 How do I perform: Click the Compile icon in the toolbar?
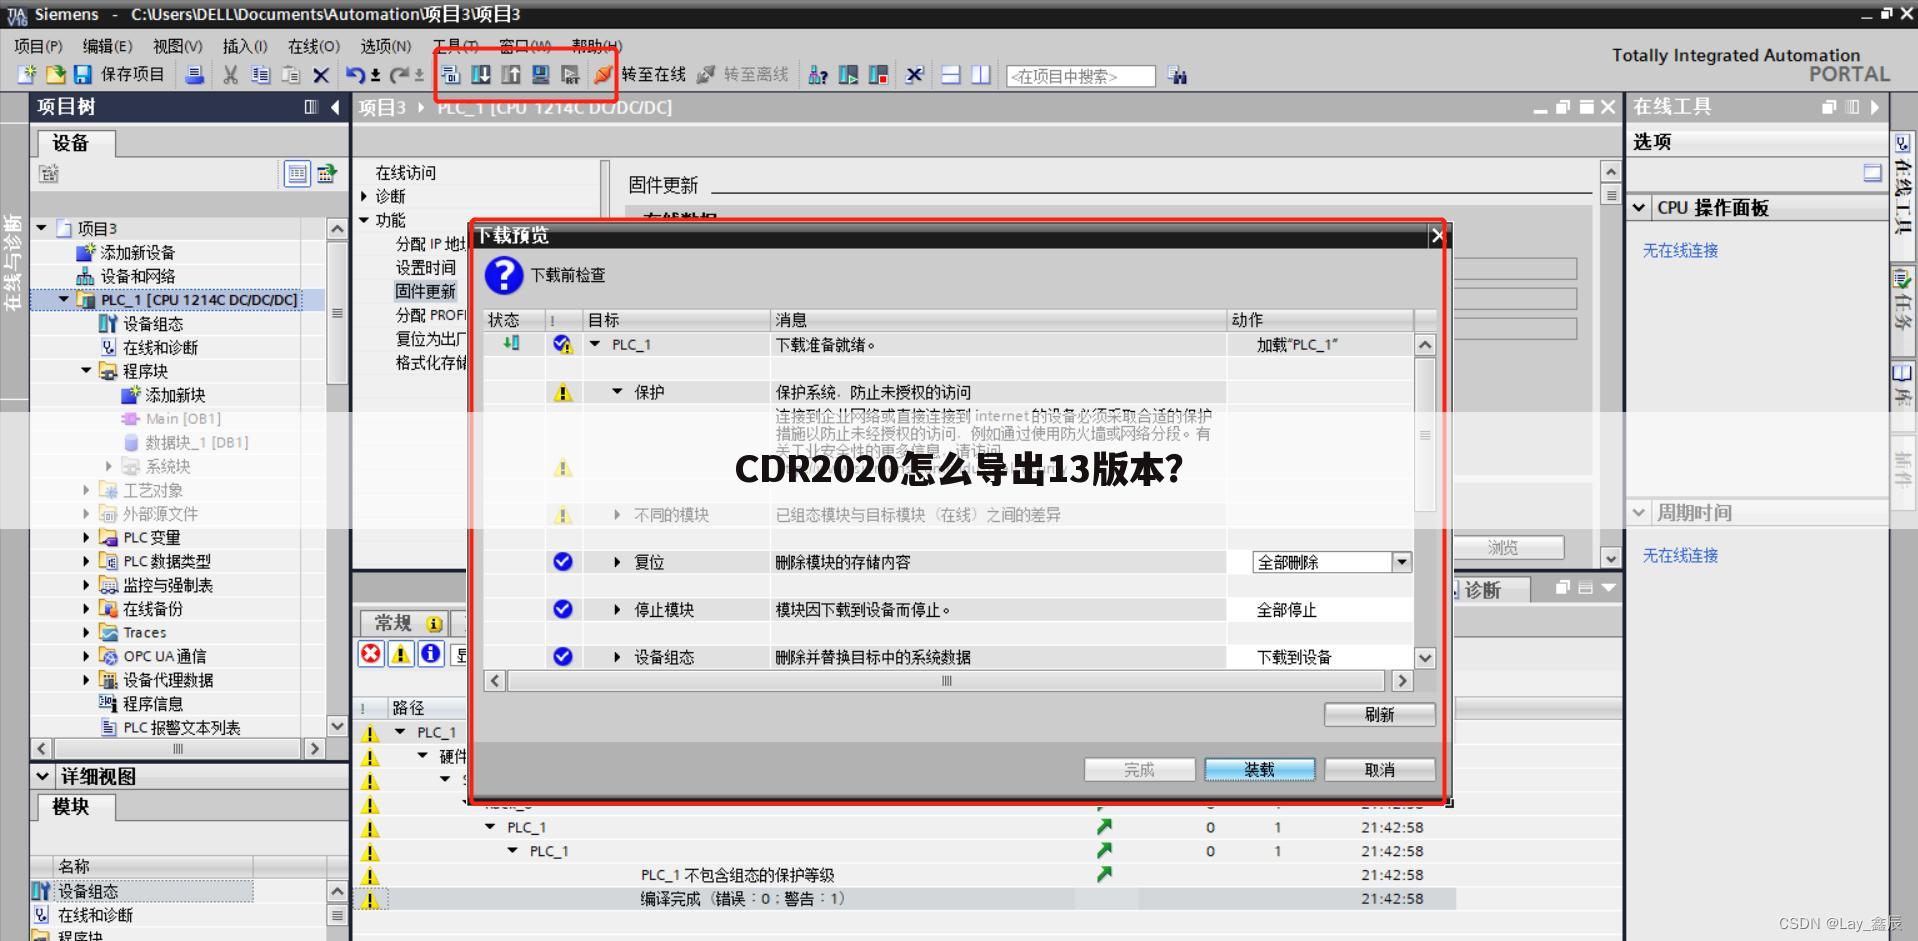451,75
